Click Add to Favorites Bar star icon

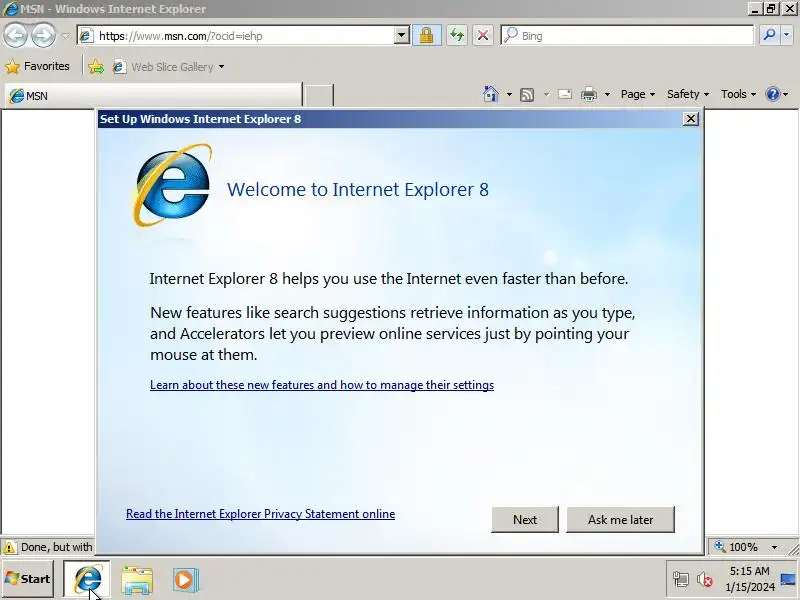click(96, 67)
